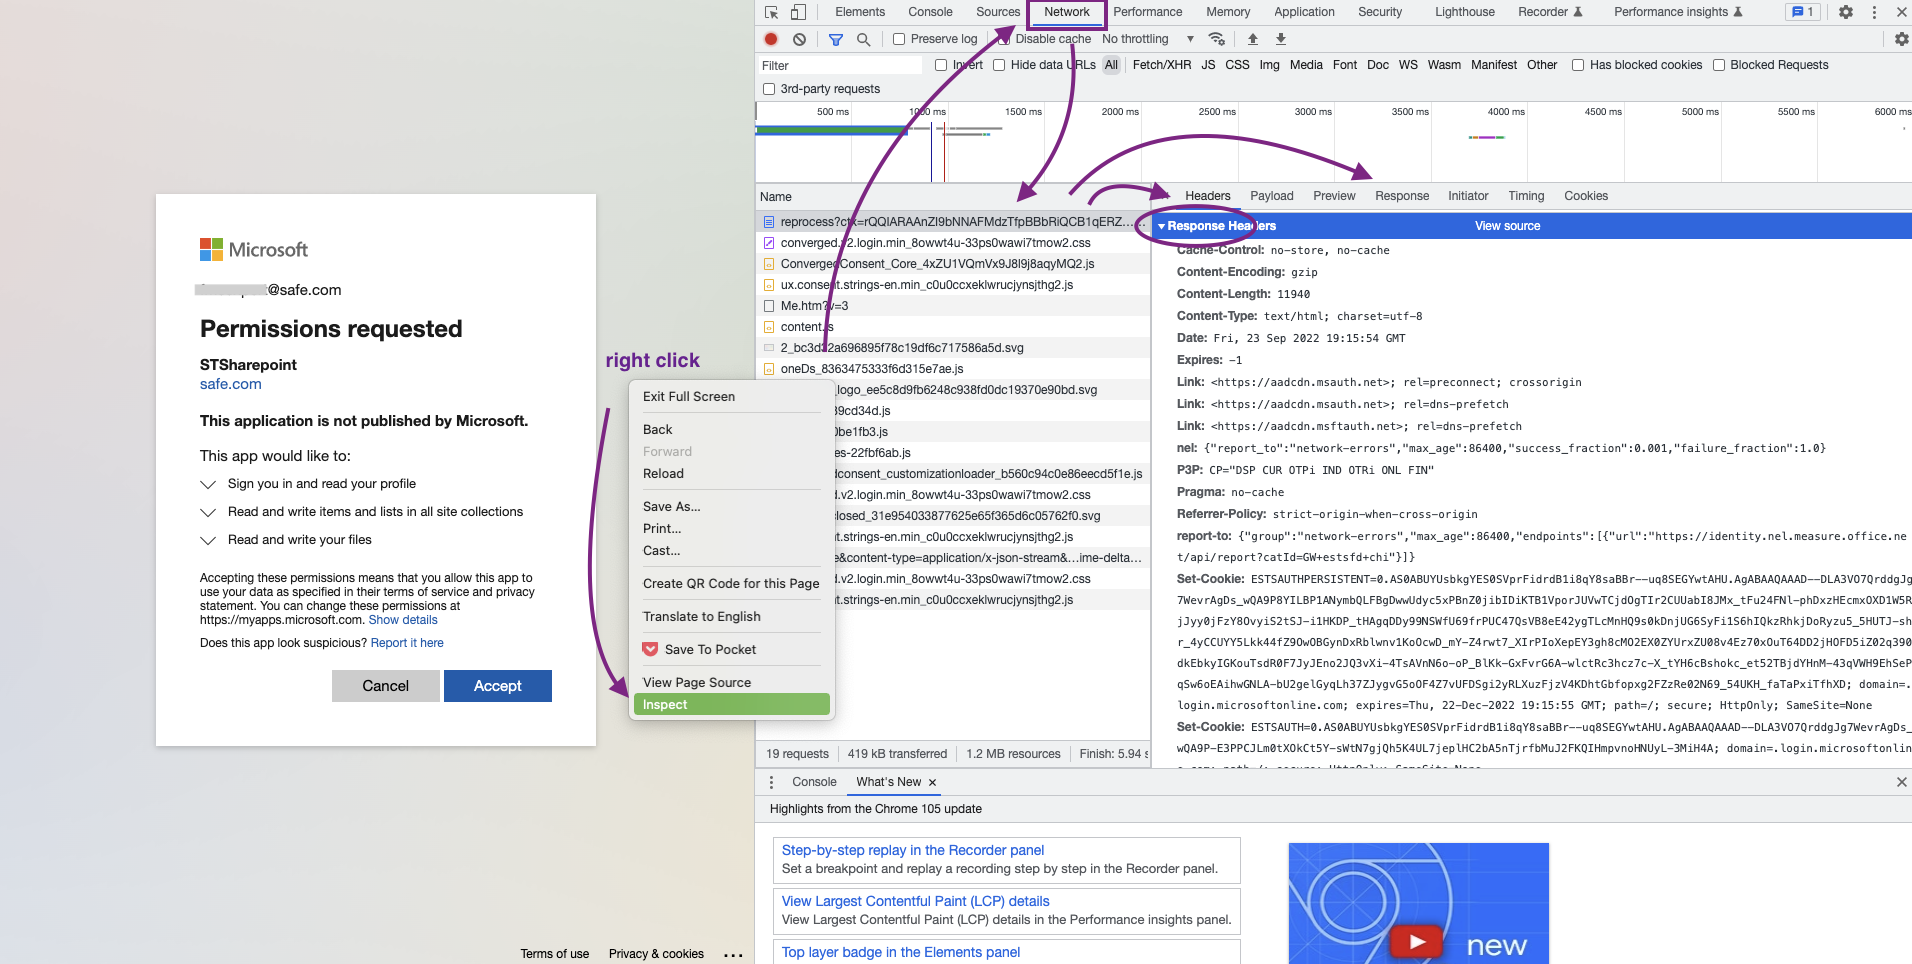
Task: Open DevTools settings gear
Action: coord(1846,12)
